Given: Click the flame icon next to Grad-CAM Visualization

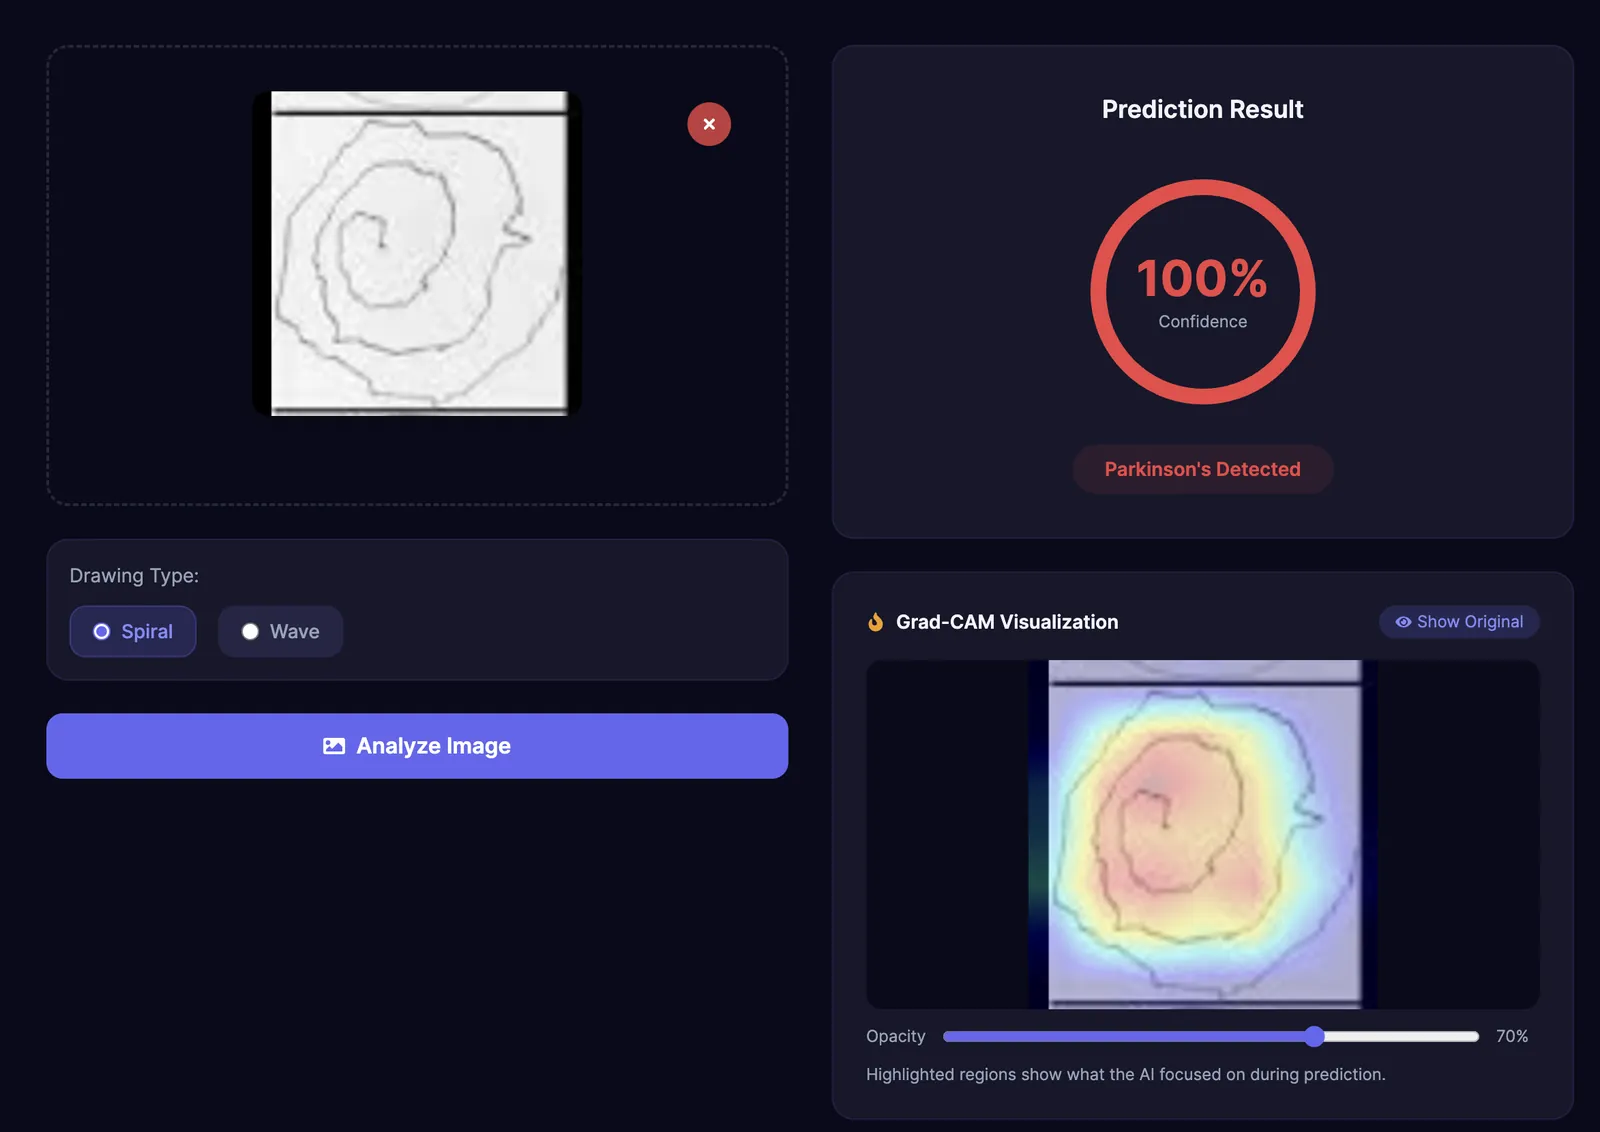Looking at the screenshot, I should point(875,622).
